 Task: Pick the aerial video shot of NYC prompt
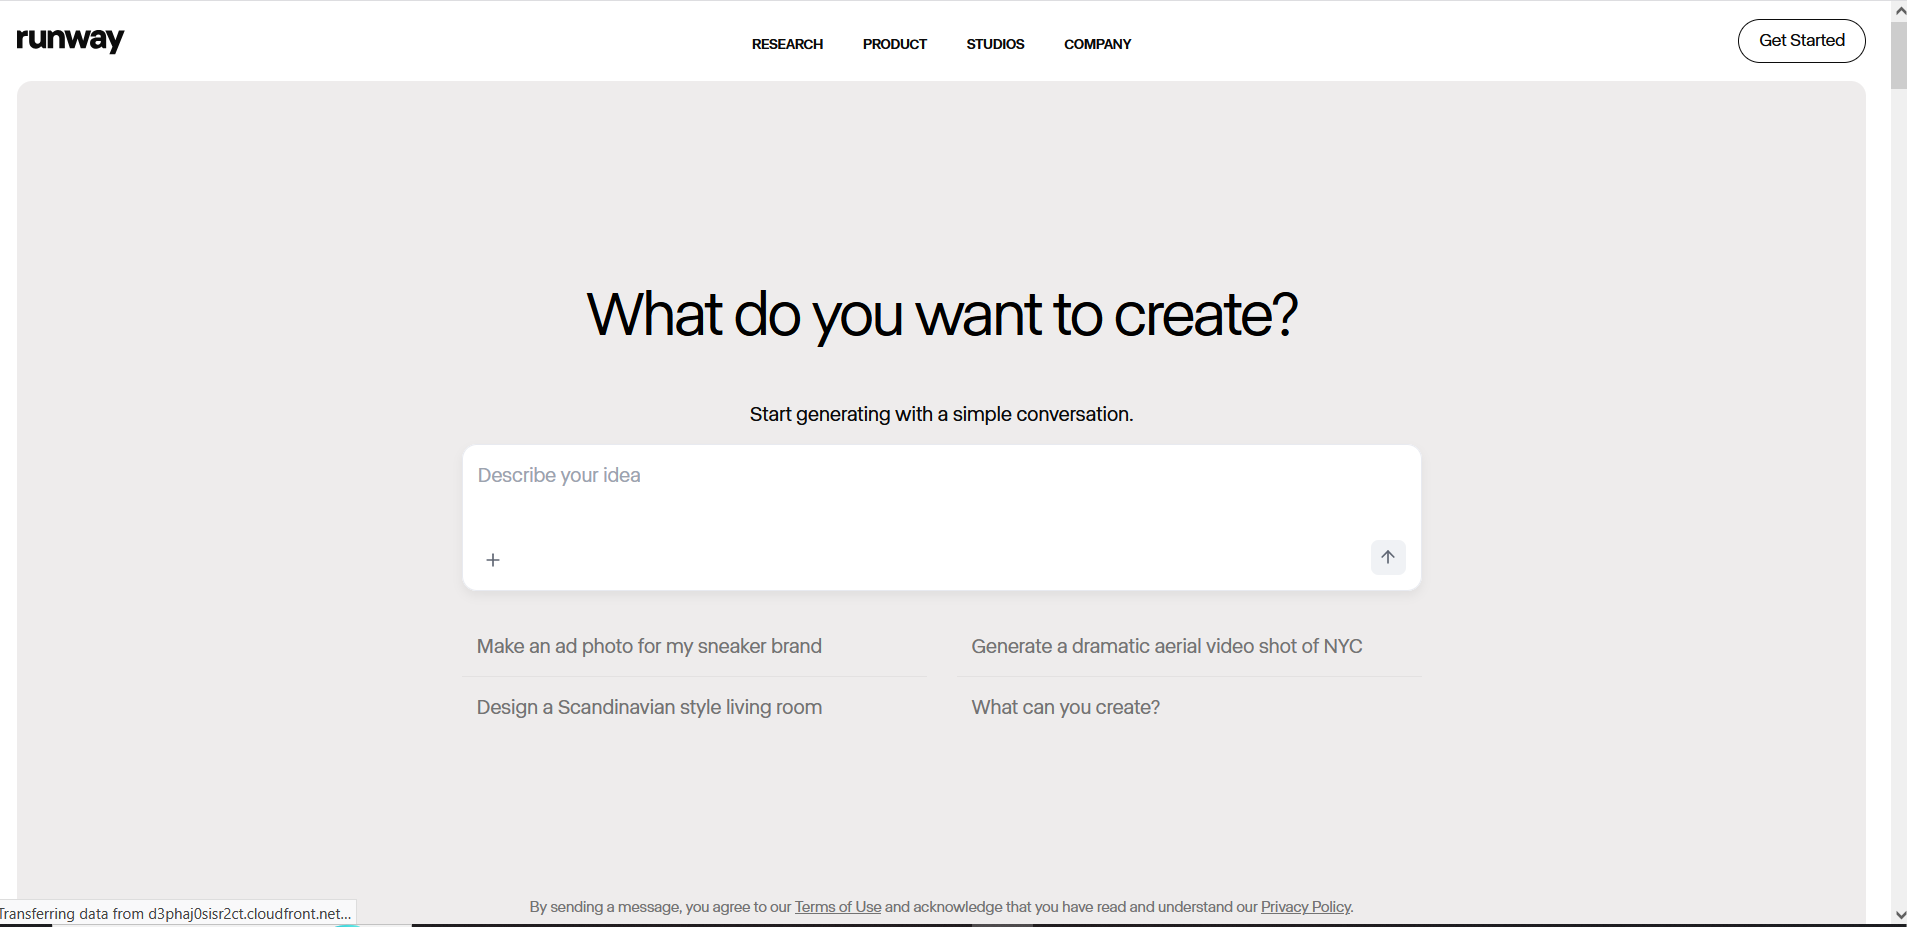tap(1166, 647)
